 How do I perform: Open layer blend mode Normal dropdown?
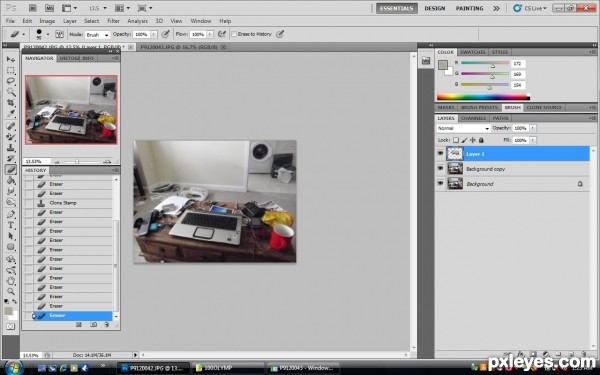[463, 128]
